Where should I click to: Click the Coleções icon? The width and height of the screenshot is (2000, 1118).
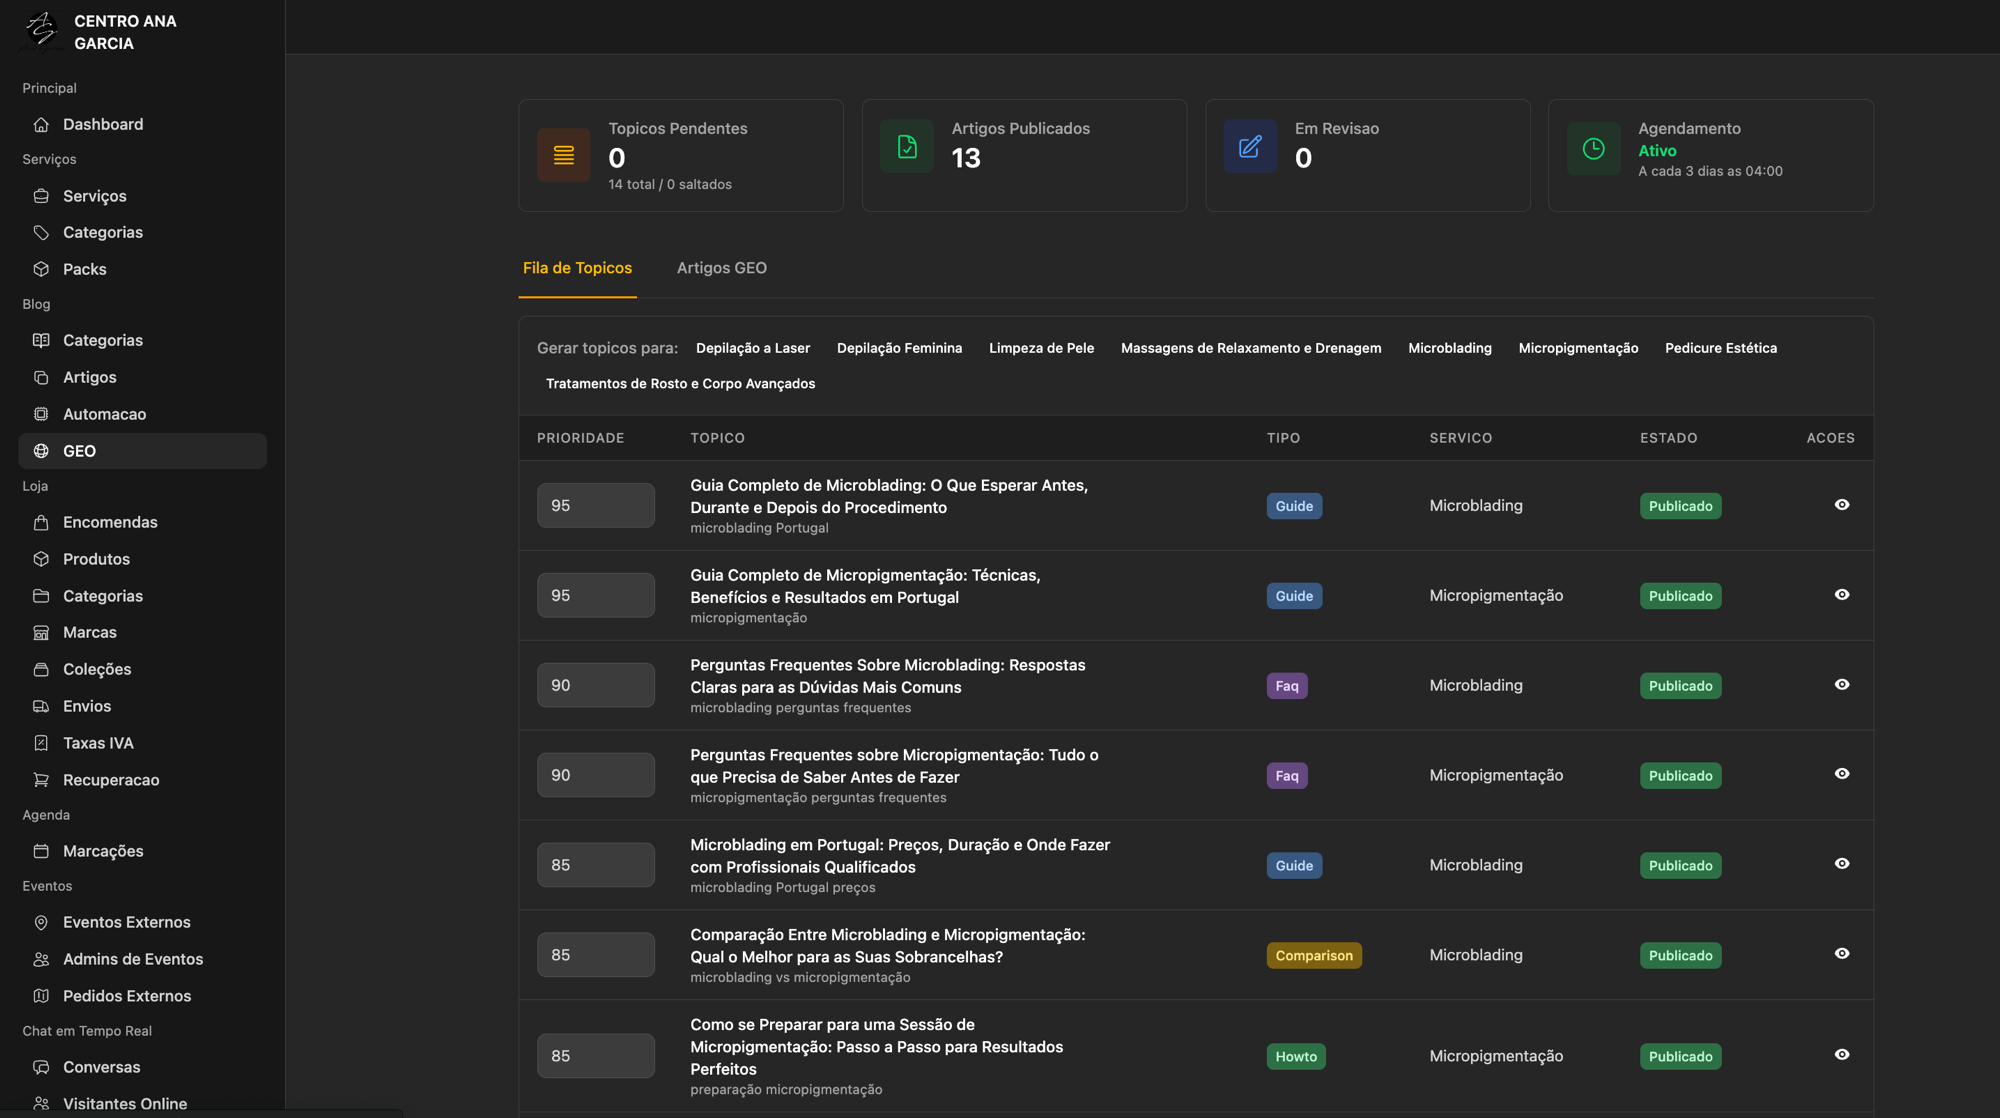pyautogui.click(x=41, y=670)
